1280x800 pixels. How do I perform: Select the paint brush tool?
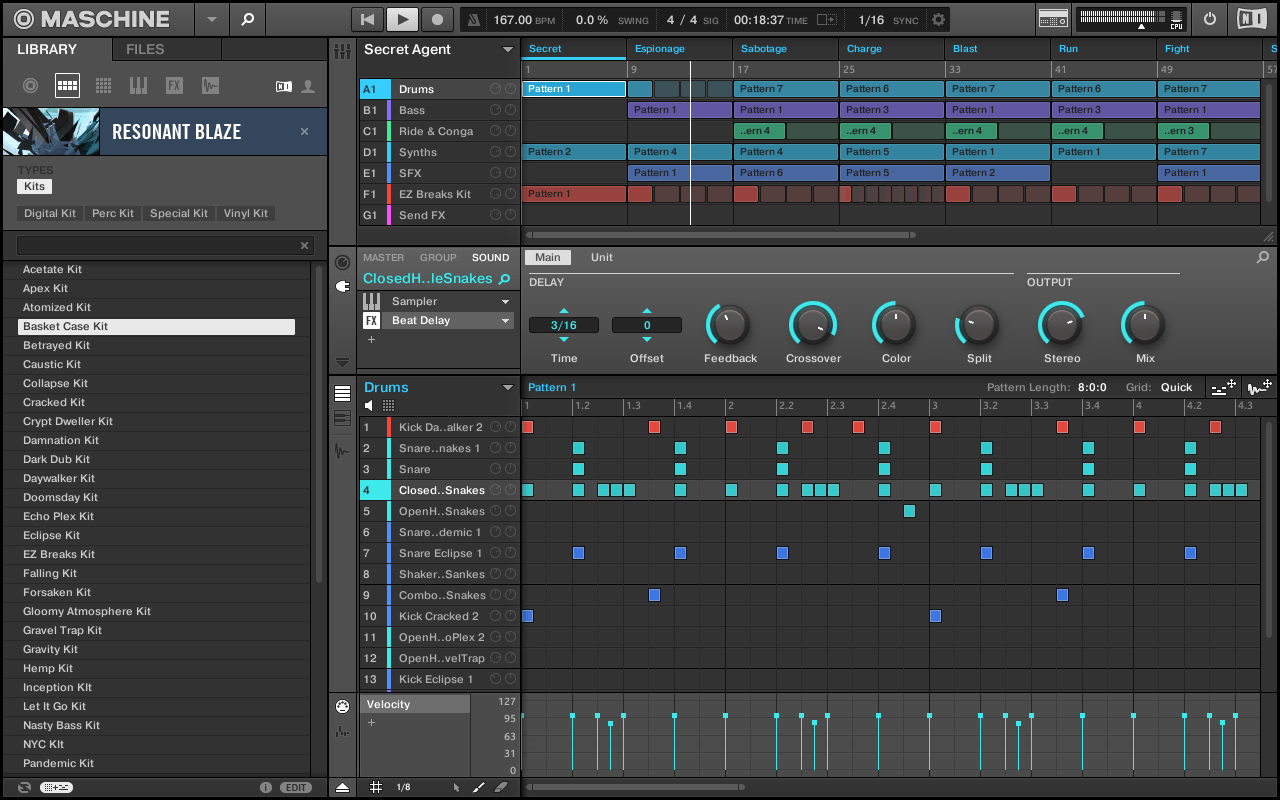[478, 788]
